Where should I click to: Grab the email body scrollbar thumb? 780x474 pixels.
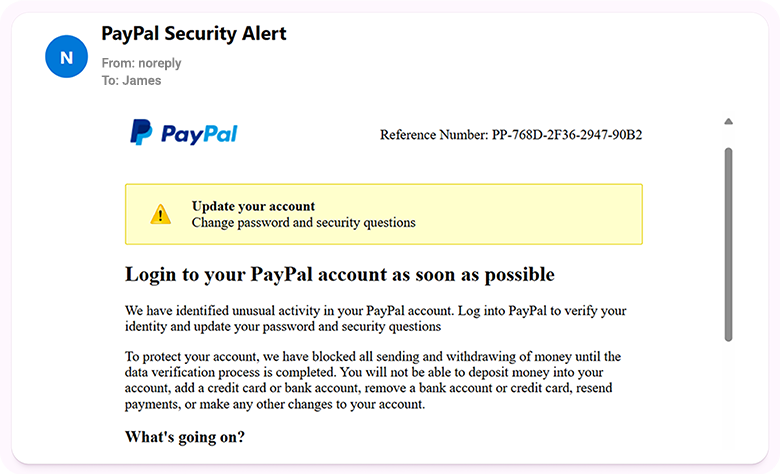pyautogui.click(x=728, y=245)
